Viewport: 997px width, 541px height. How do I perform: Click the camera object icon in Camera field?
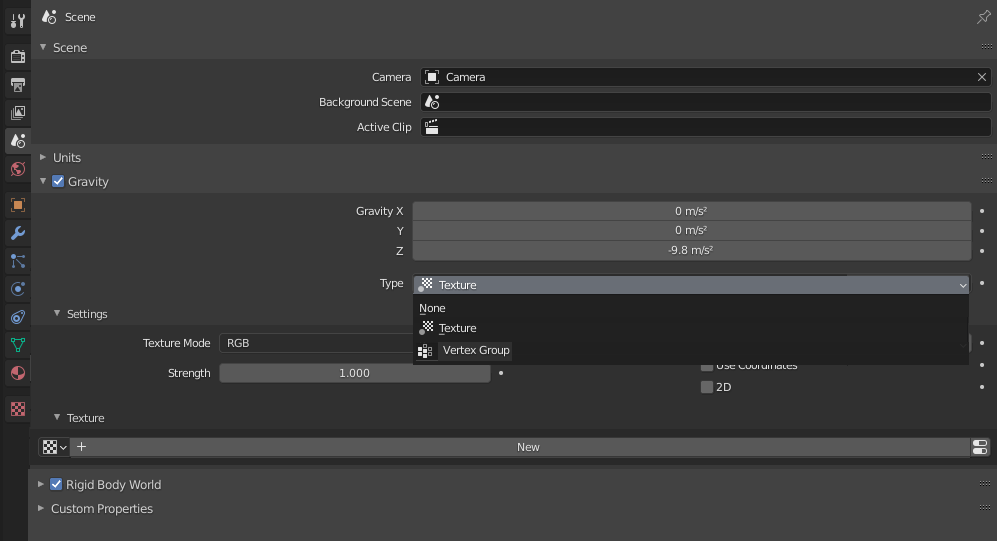432,77
